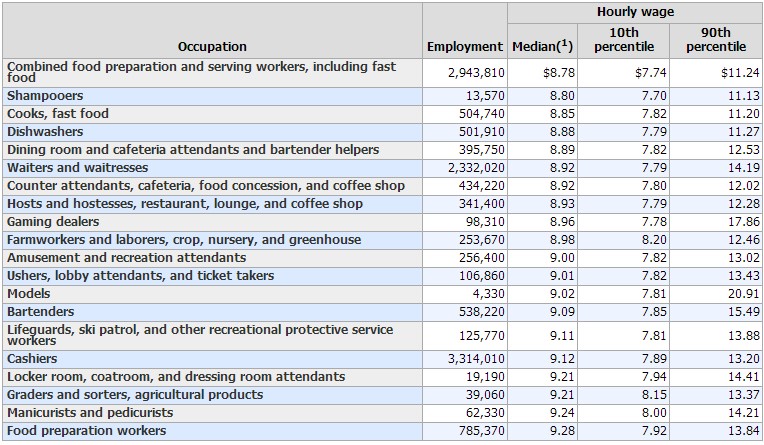764x445 pixels.
Task: Click the Manicurists and pedicurists row label
Action: click(x=90, y=412)
